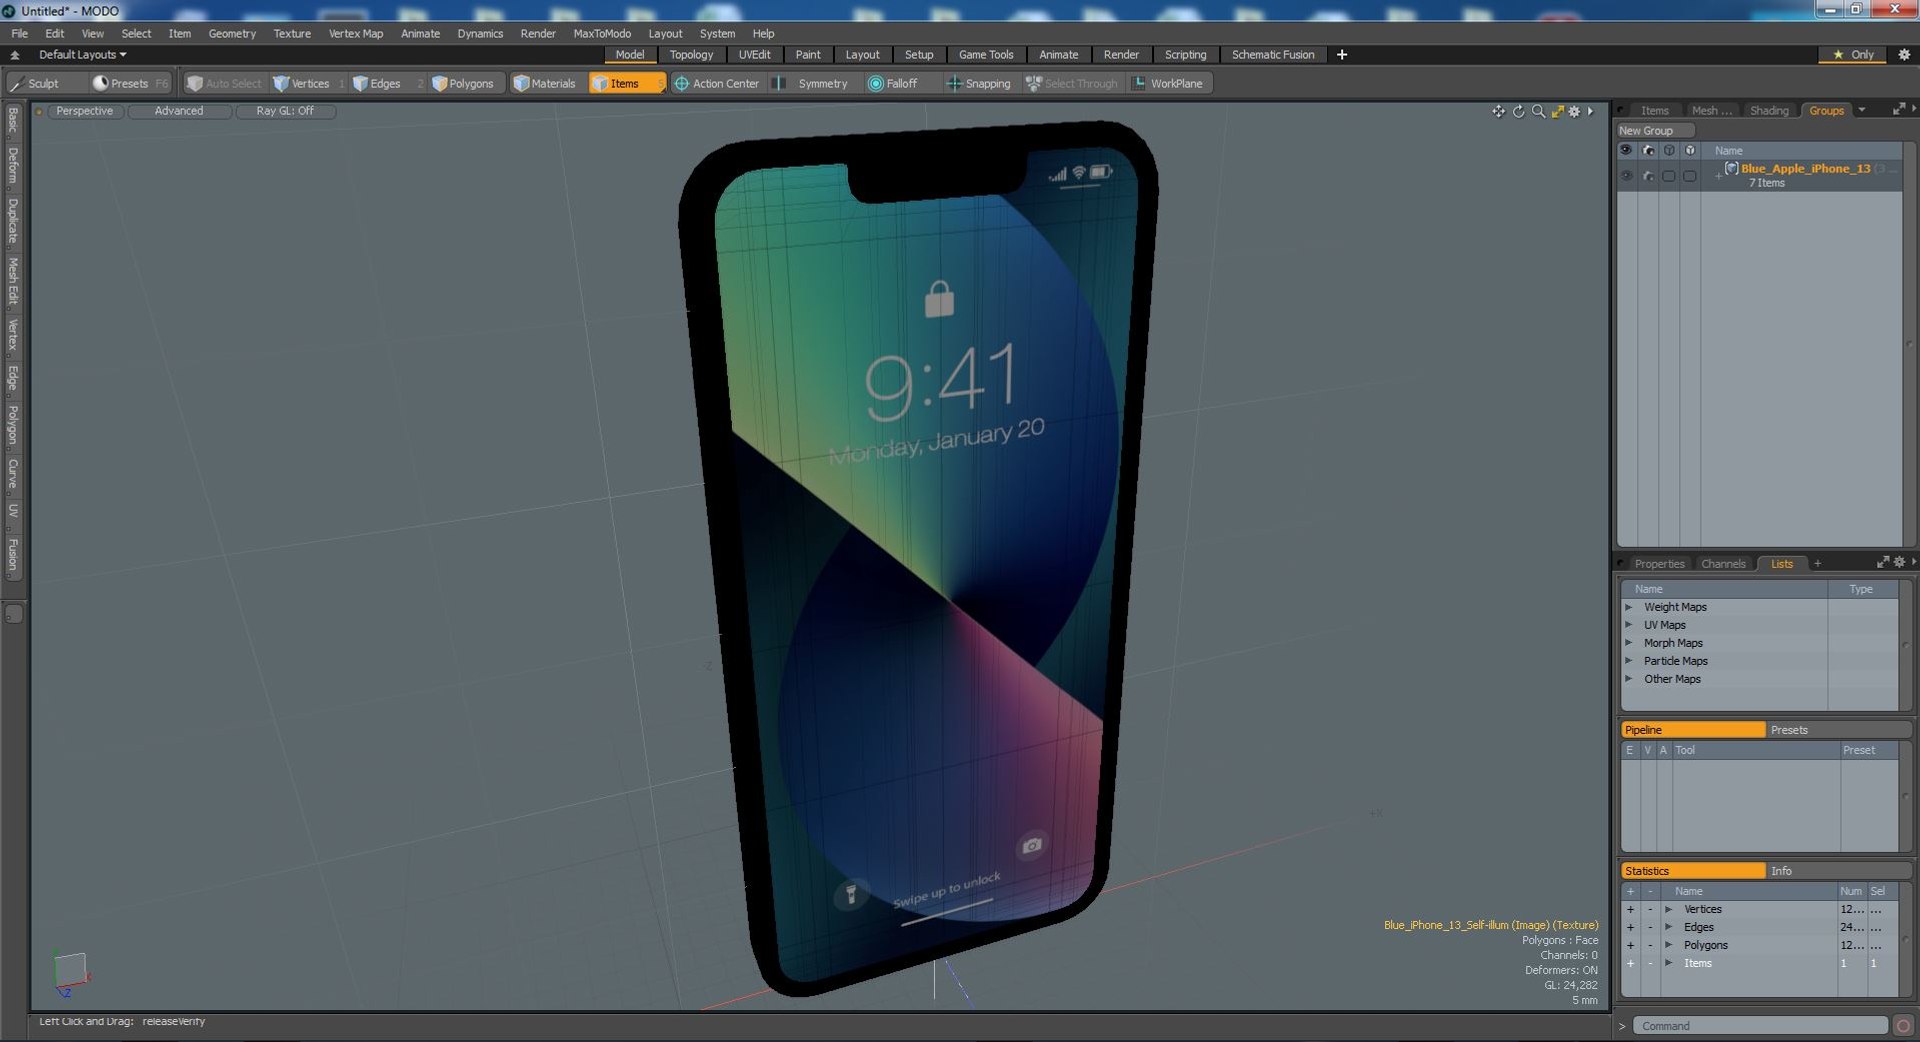The image size is (1920, 1042).
Task: Toggle render visibility for Blue_Apple_iPhone_13 group
Action: [x=1648, y=176]
